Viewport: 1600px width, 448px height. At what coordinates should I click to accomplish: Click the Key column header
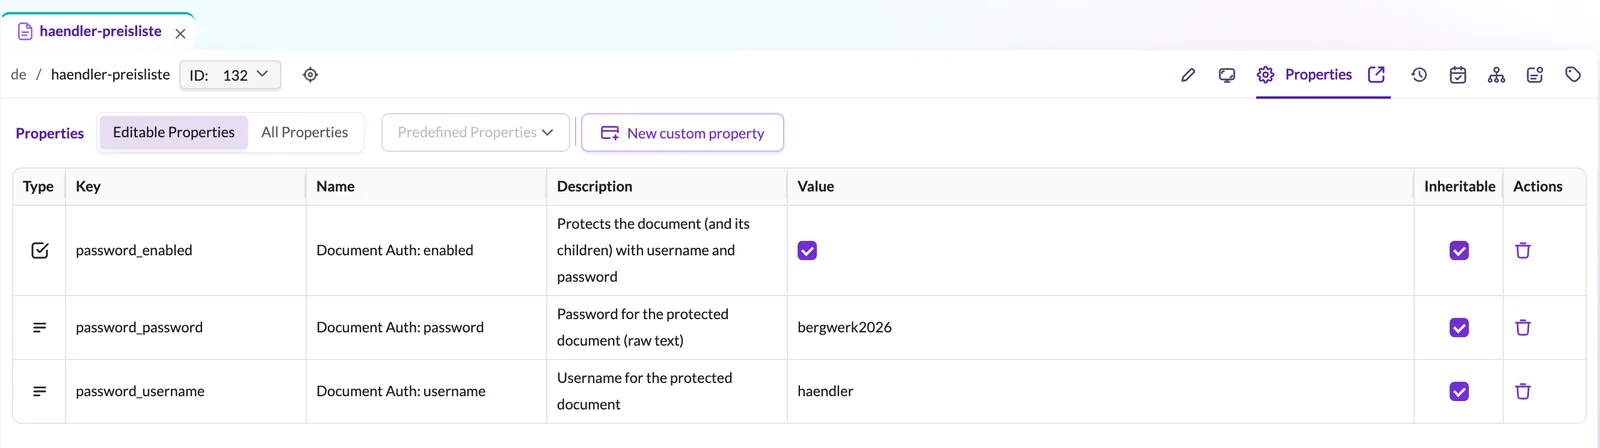click(186, 186)
